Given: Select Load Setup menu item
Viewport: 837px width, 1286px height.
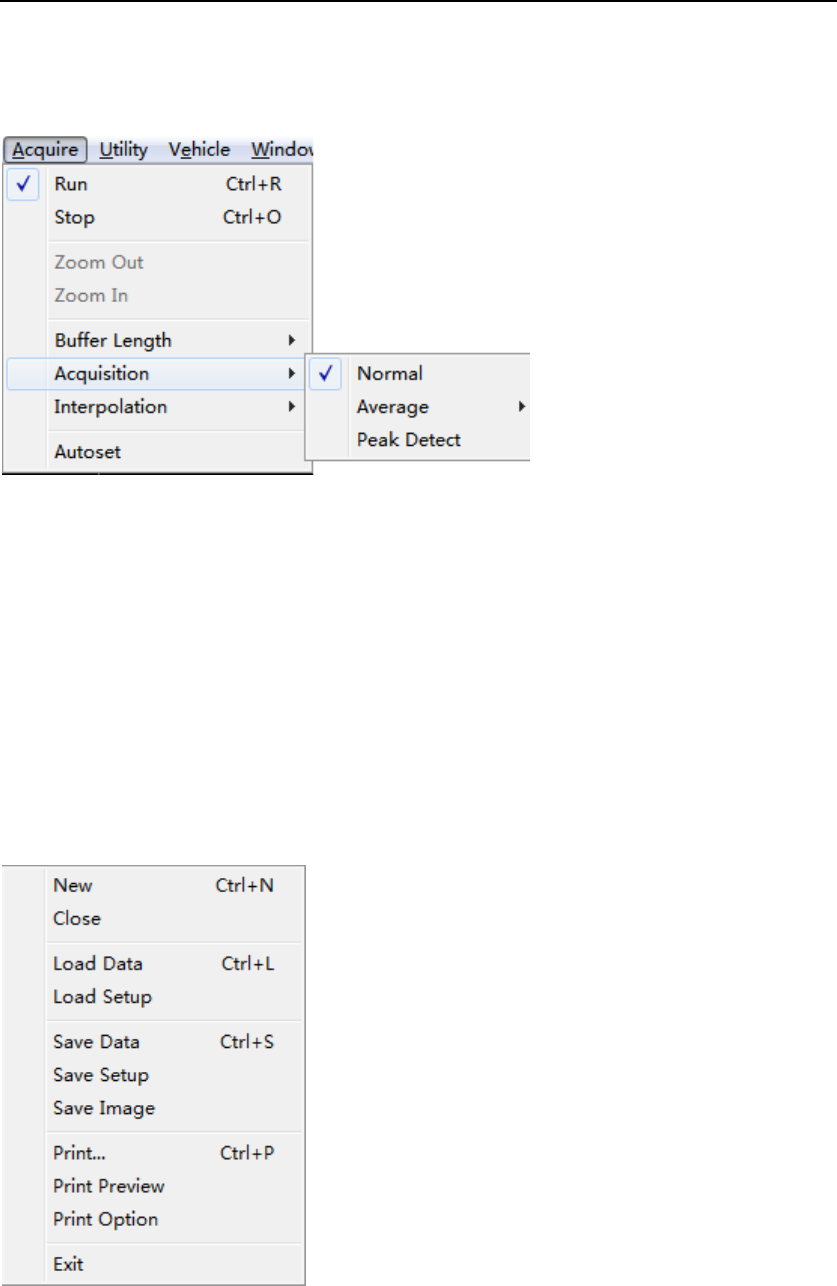Looking at the screenshot, I should tap(155, 997).
